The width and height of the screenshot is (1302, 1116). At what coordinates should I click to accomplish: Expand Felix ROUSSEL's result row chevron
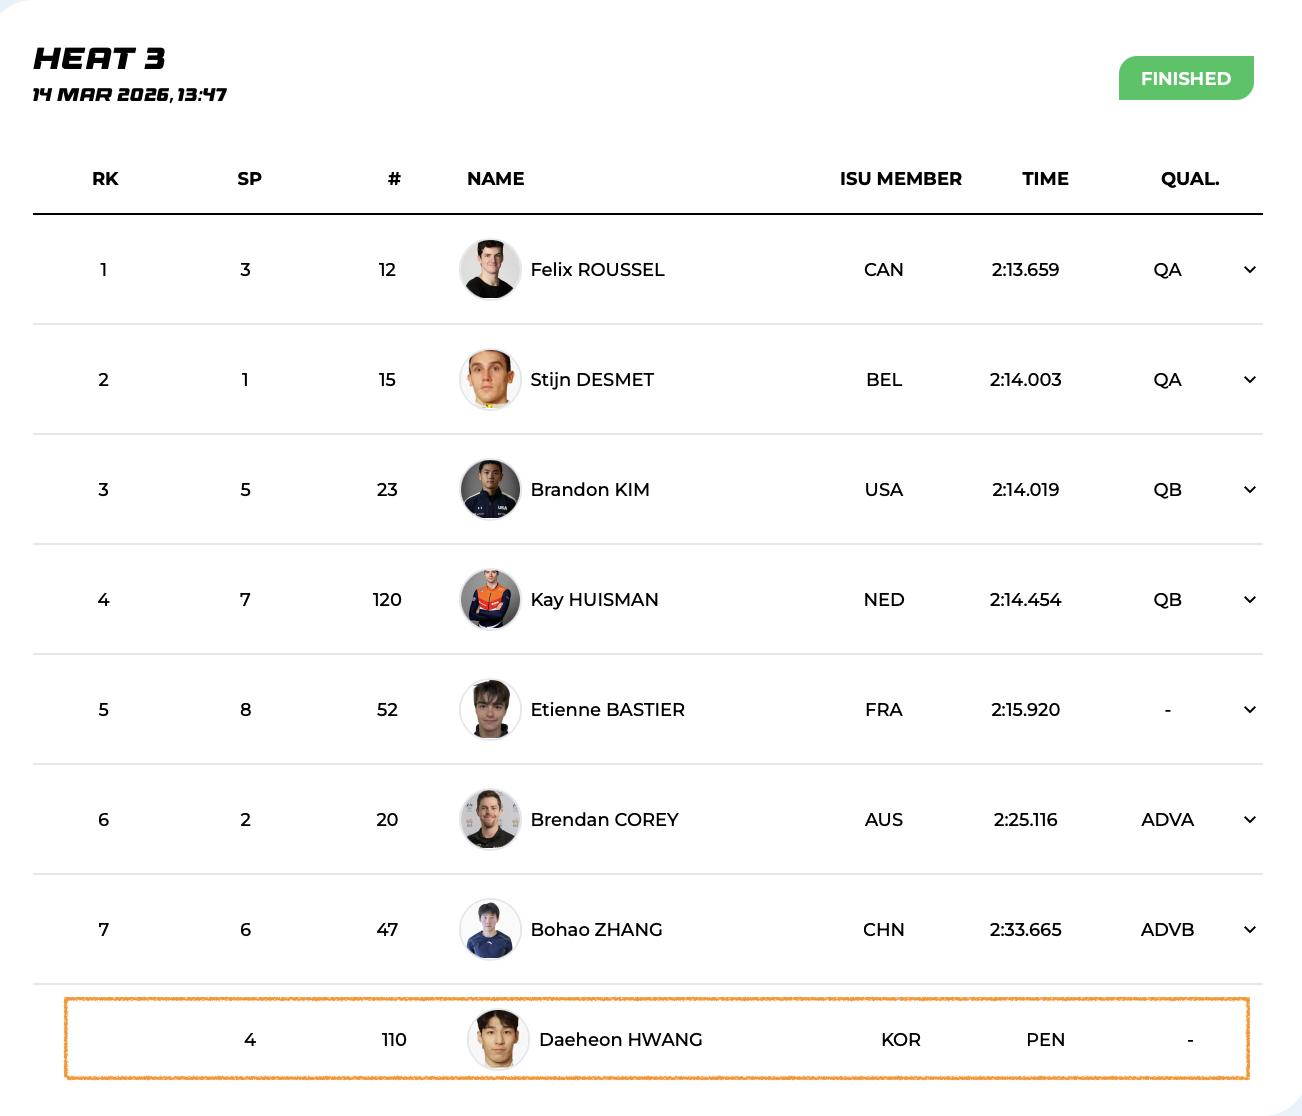(x=1249, y=270)
